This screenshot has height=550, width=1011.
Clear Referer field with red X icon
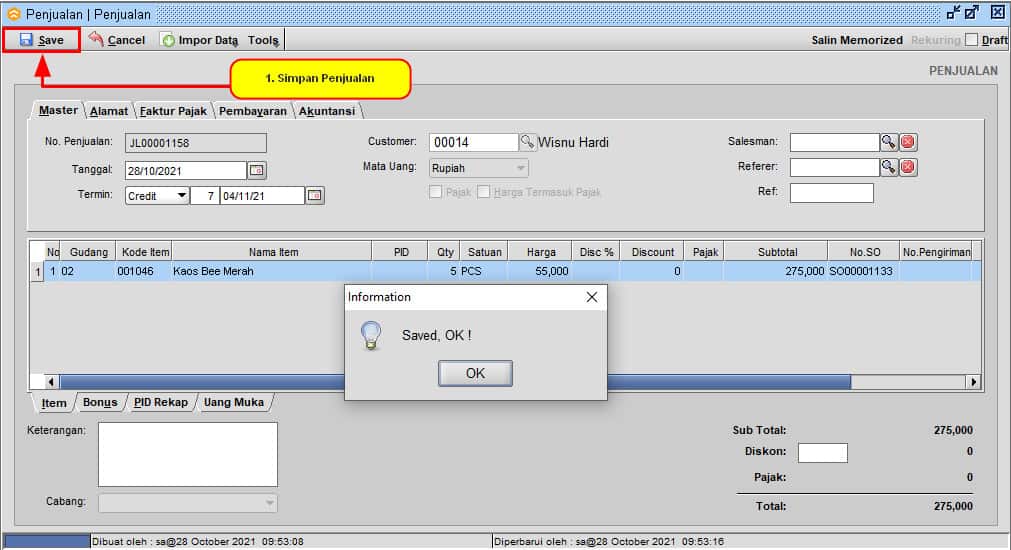[x=908, y=167]
